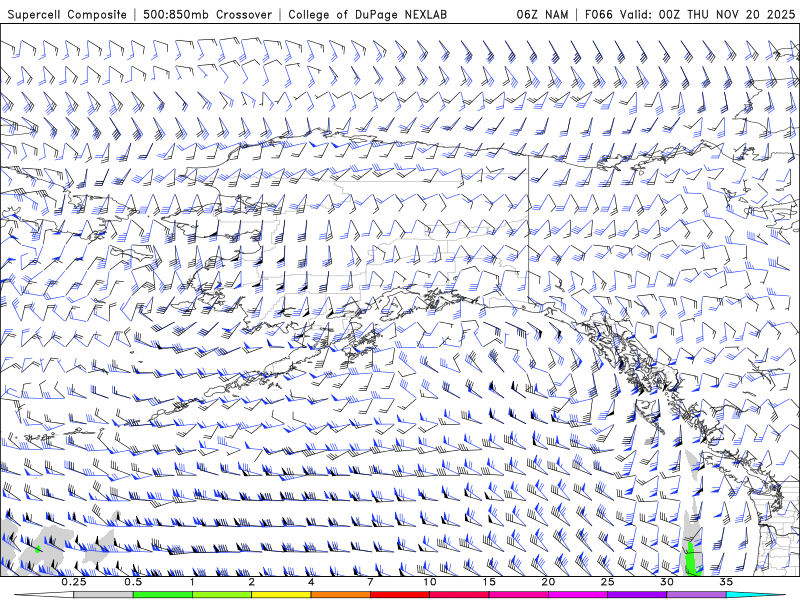Select the crimson 10–15 color bar segment
Viewport: 800px width, 600px height.
[x=459, y=595]
